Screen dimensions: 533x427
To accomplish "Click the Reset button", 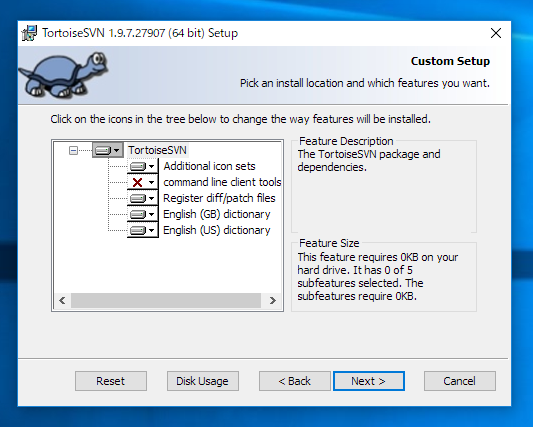I will (x=111, y=381).
